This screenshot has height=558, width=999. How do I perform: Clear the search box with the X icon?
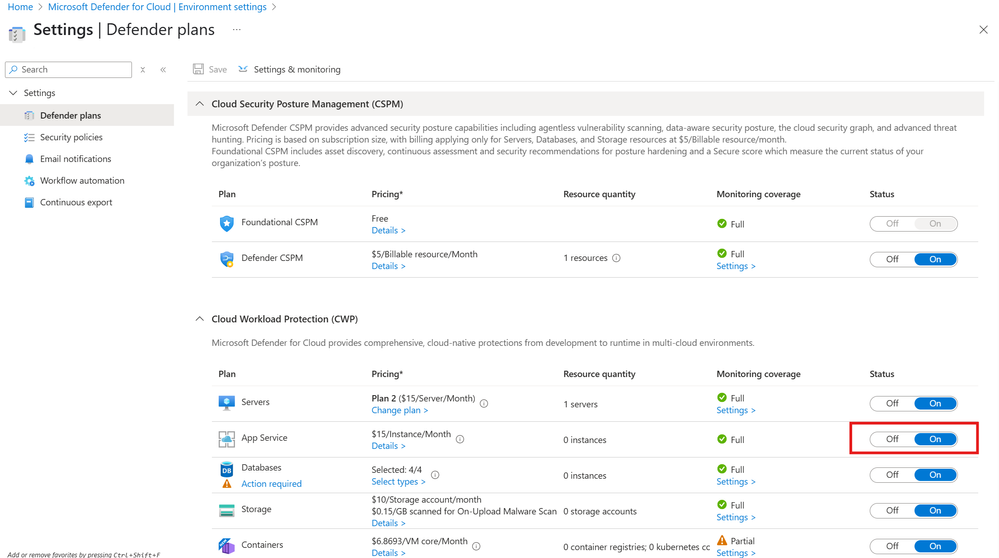[x=143, y=69]
